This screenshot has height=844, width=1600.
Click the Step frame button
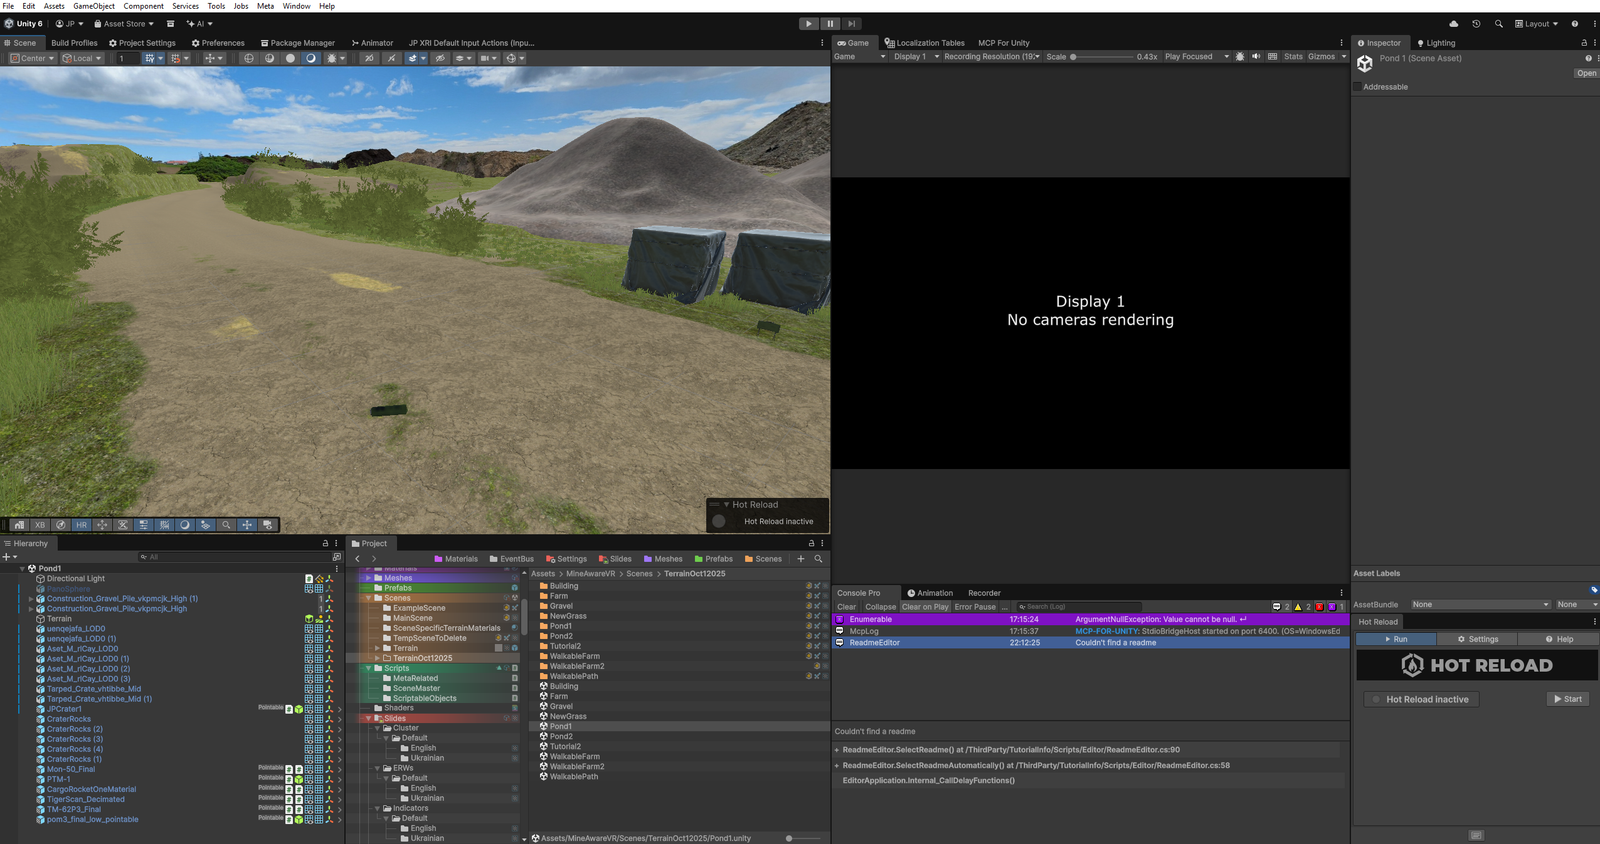coord(851,24)
